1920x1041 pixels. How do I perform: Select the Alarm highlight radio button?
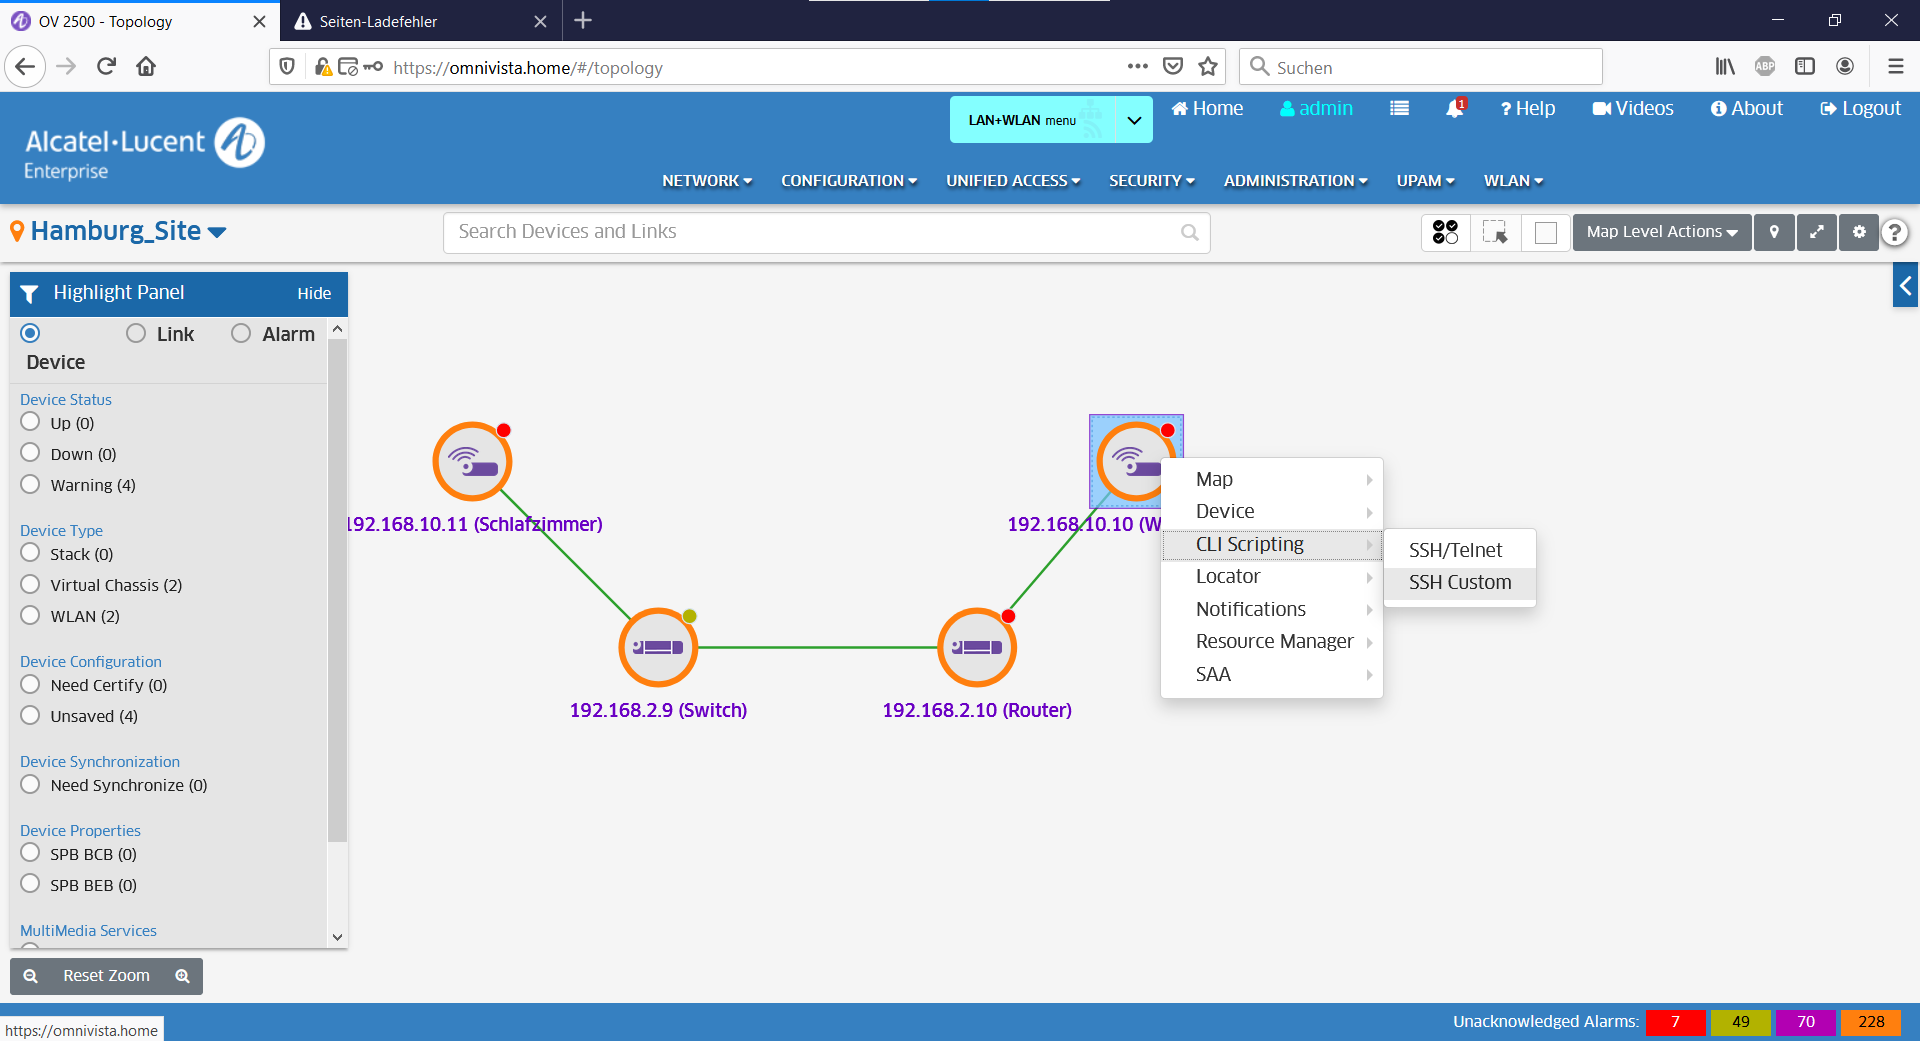(241, 334)
